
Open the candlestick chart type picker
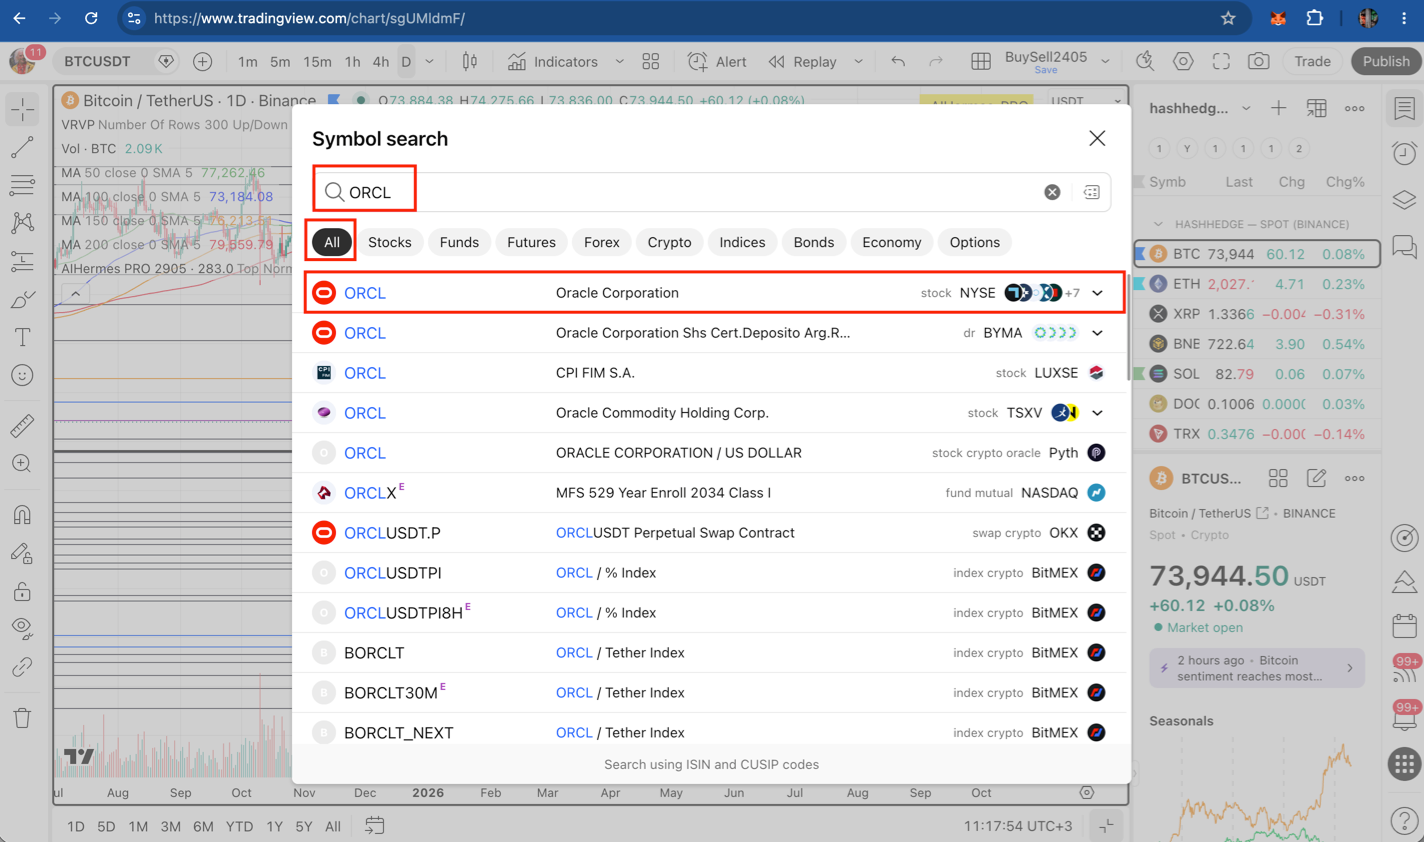coord(469,62)
